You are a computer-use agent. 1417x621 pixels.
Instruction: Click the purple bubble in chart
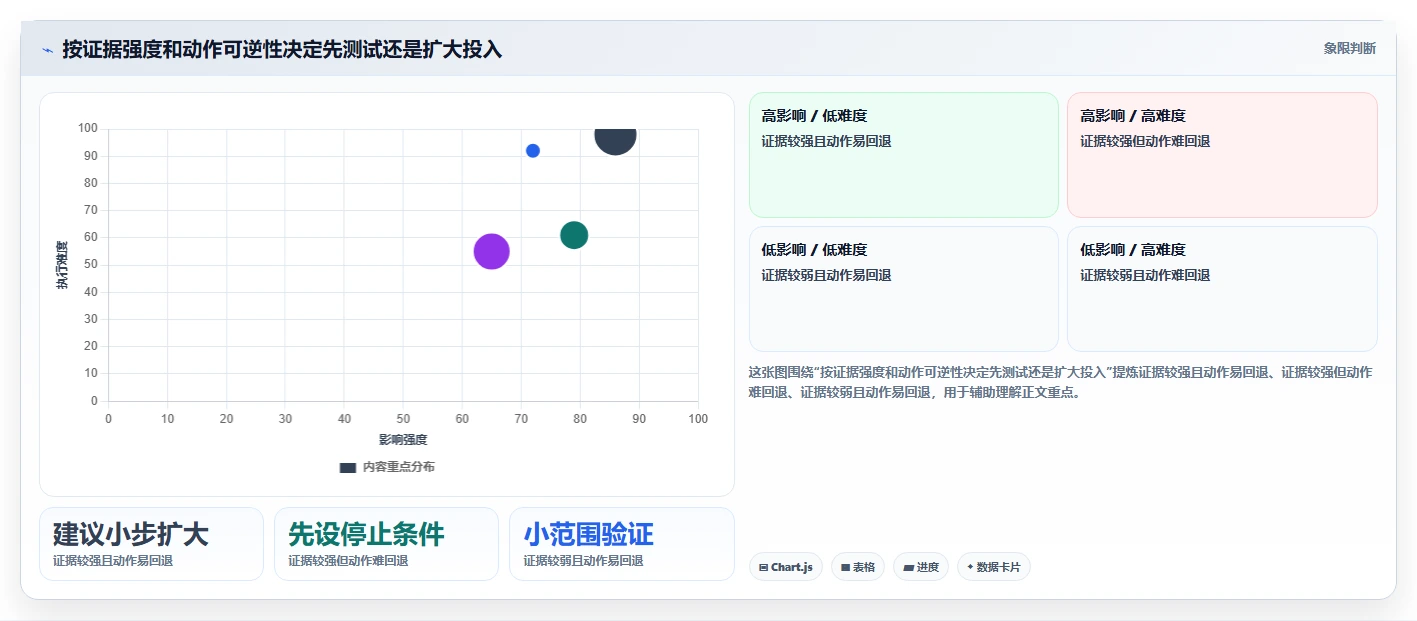(x=491, y=251)
